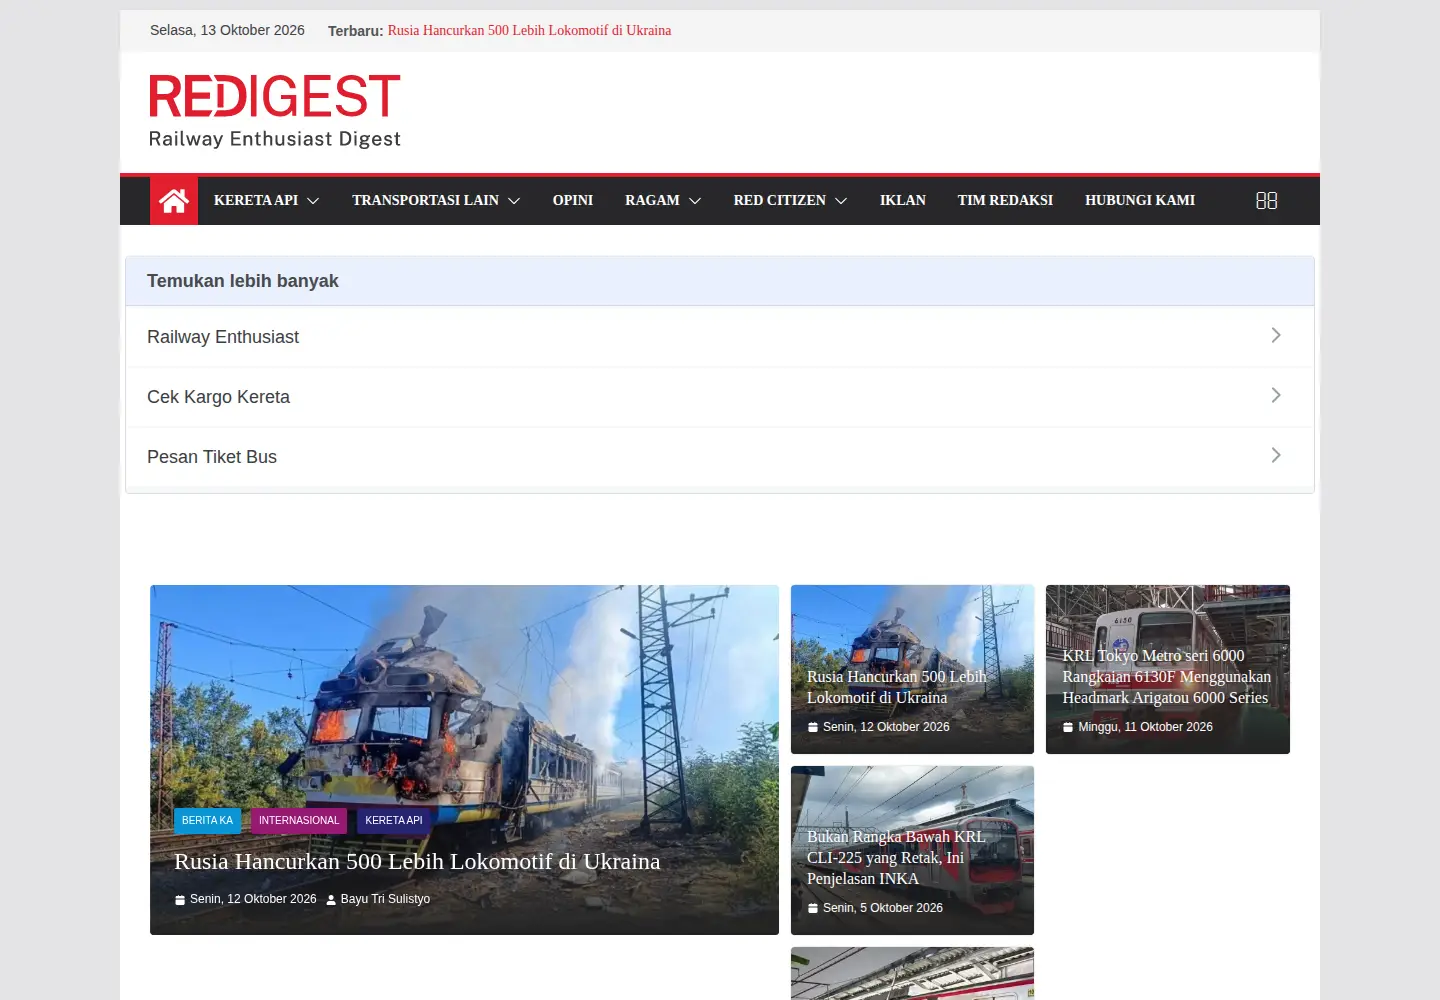Image resolution: width=1440 pixels, height=1000 pixels.
Task: Select the BERITA KA category tag
Action: (x=207, y=821)
